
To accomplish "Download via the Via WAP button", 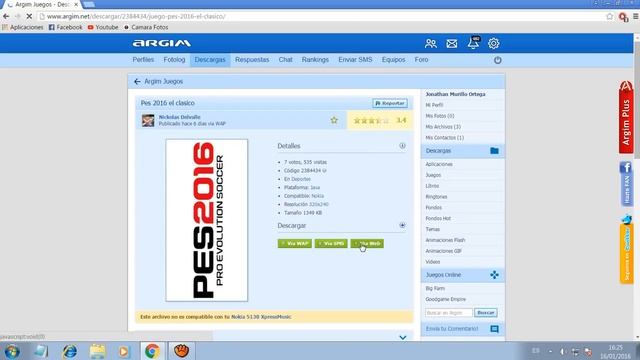I will pos(295,244).
